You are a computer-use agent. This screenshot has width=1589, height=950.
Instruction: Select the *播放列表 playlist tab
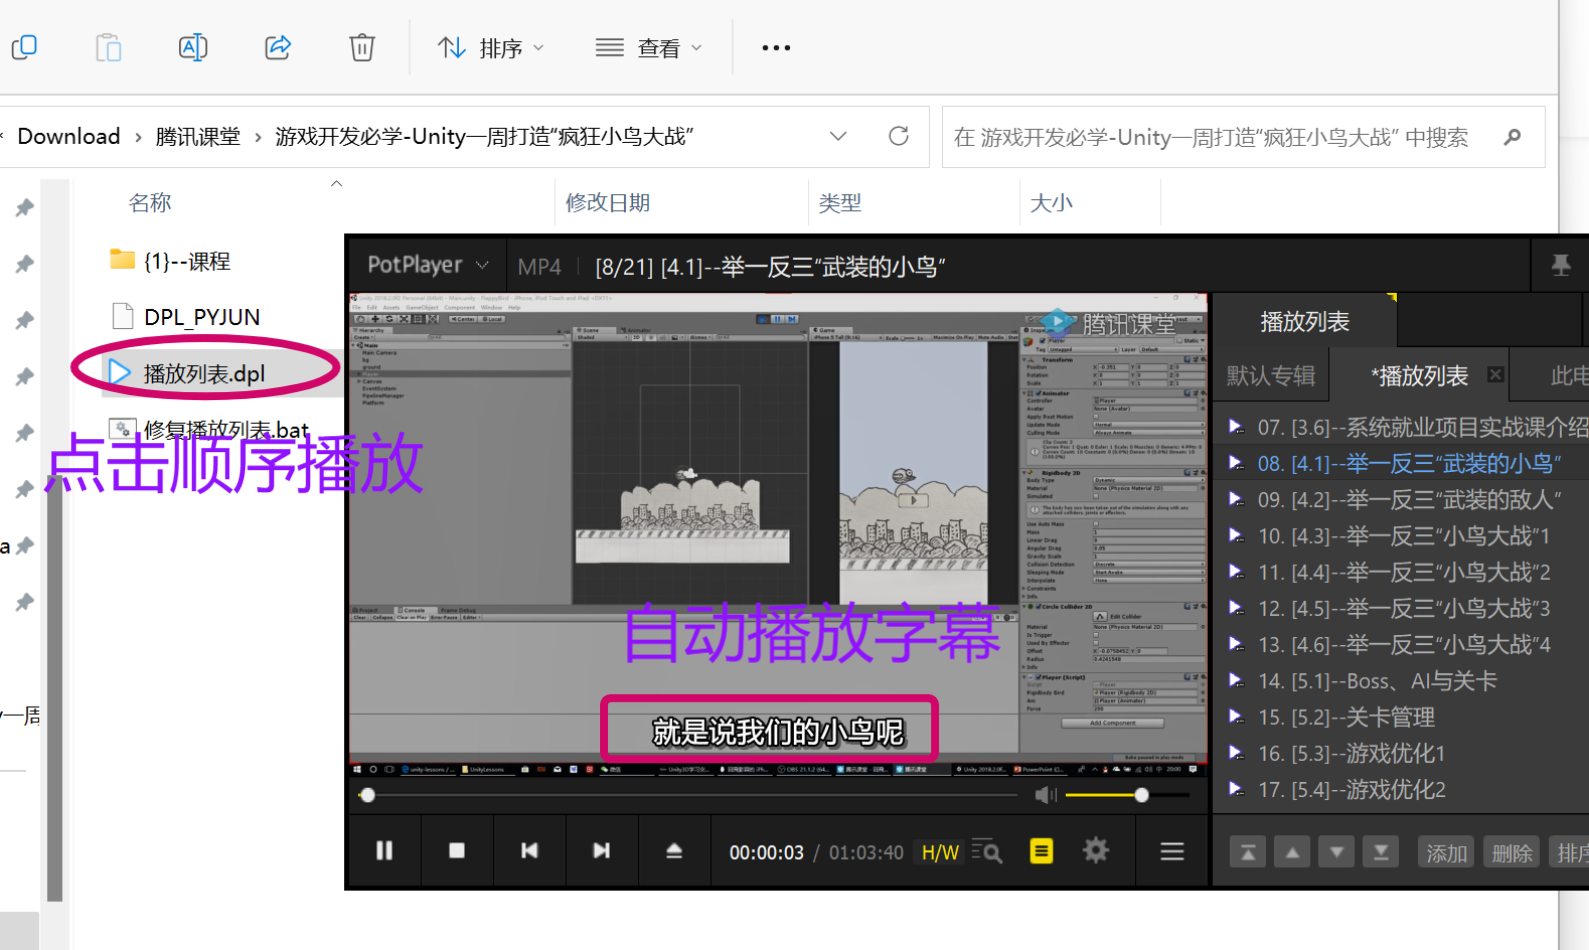(1419, 376)
